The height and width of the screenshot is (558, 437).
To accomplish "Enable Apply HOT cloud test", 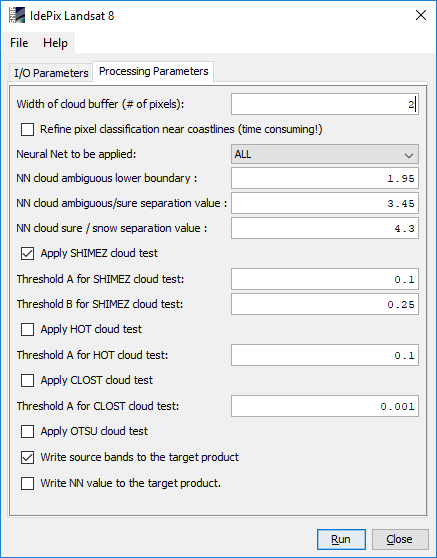I will pos(27,330).
